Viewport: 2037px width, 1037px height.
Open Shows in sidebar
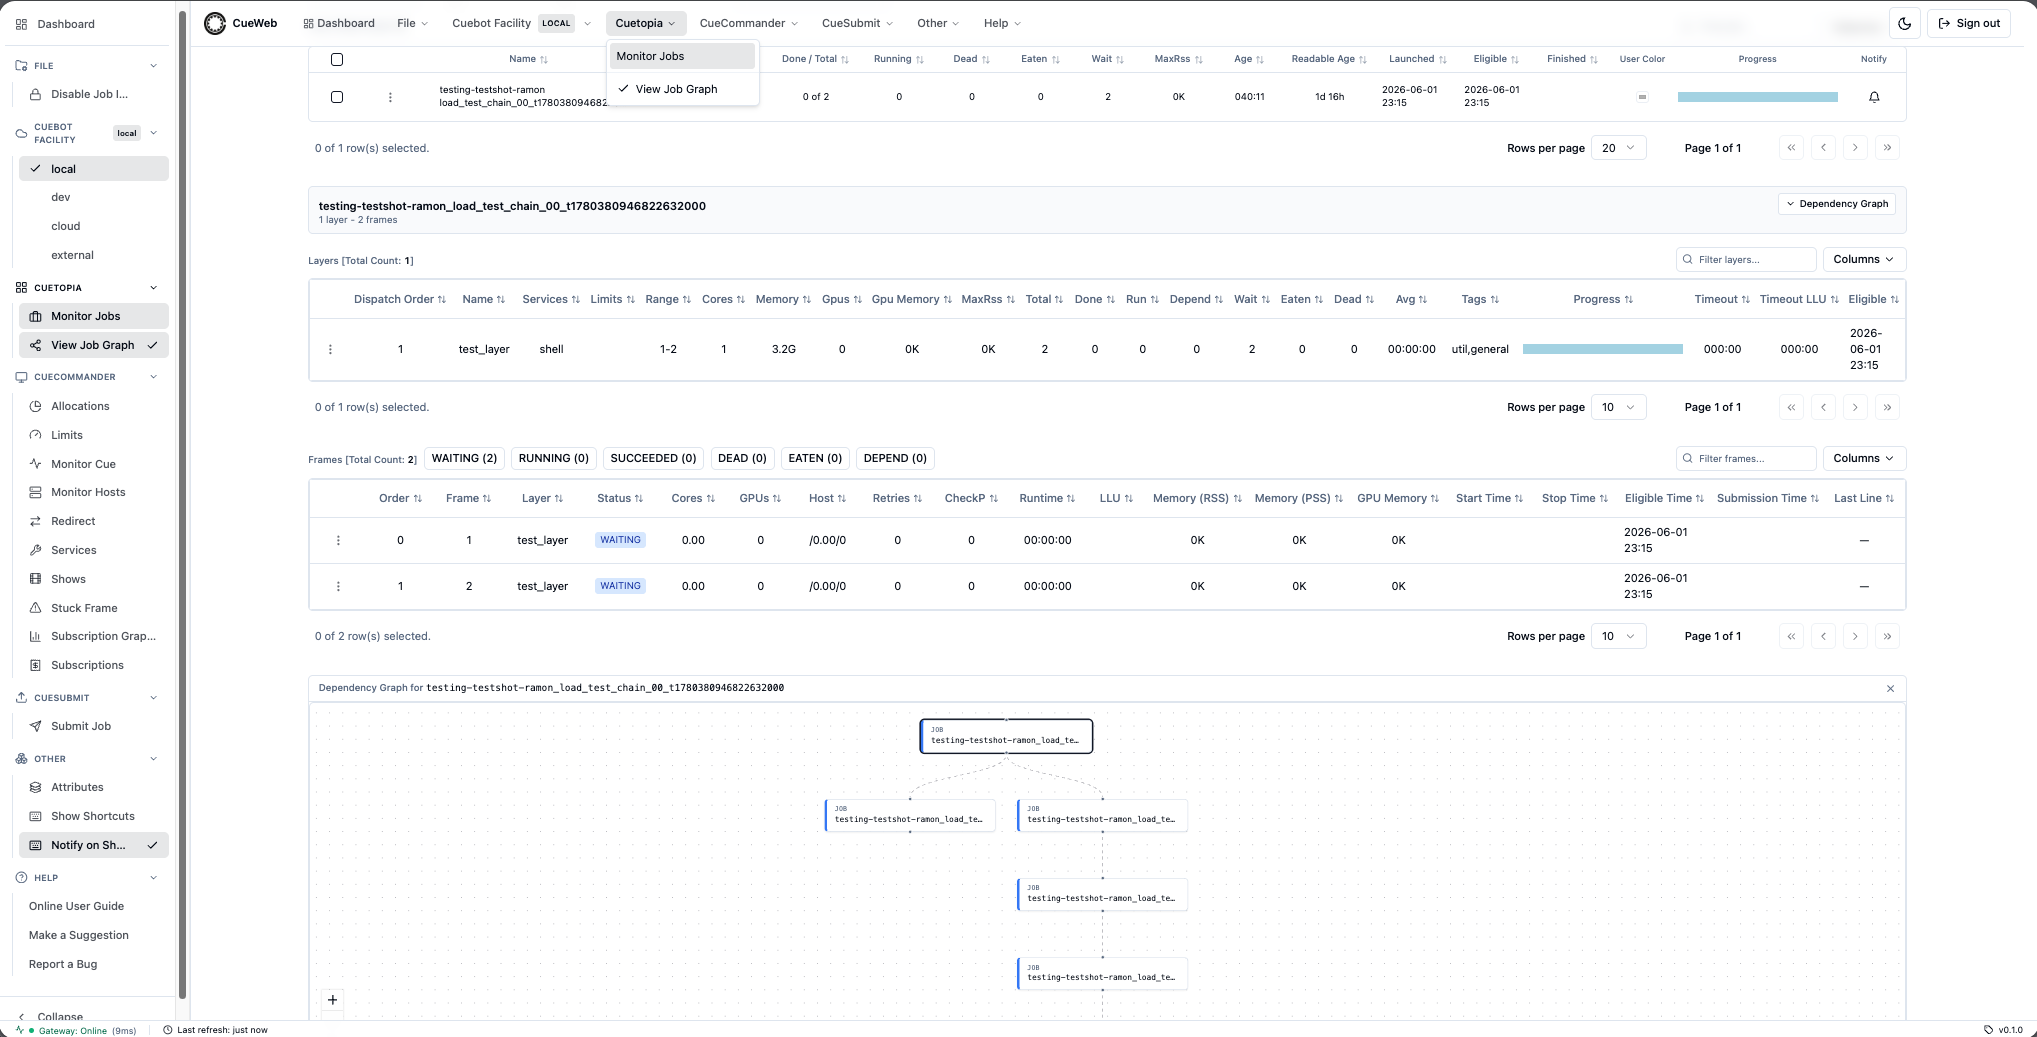click(92, 579)
